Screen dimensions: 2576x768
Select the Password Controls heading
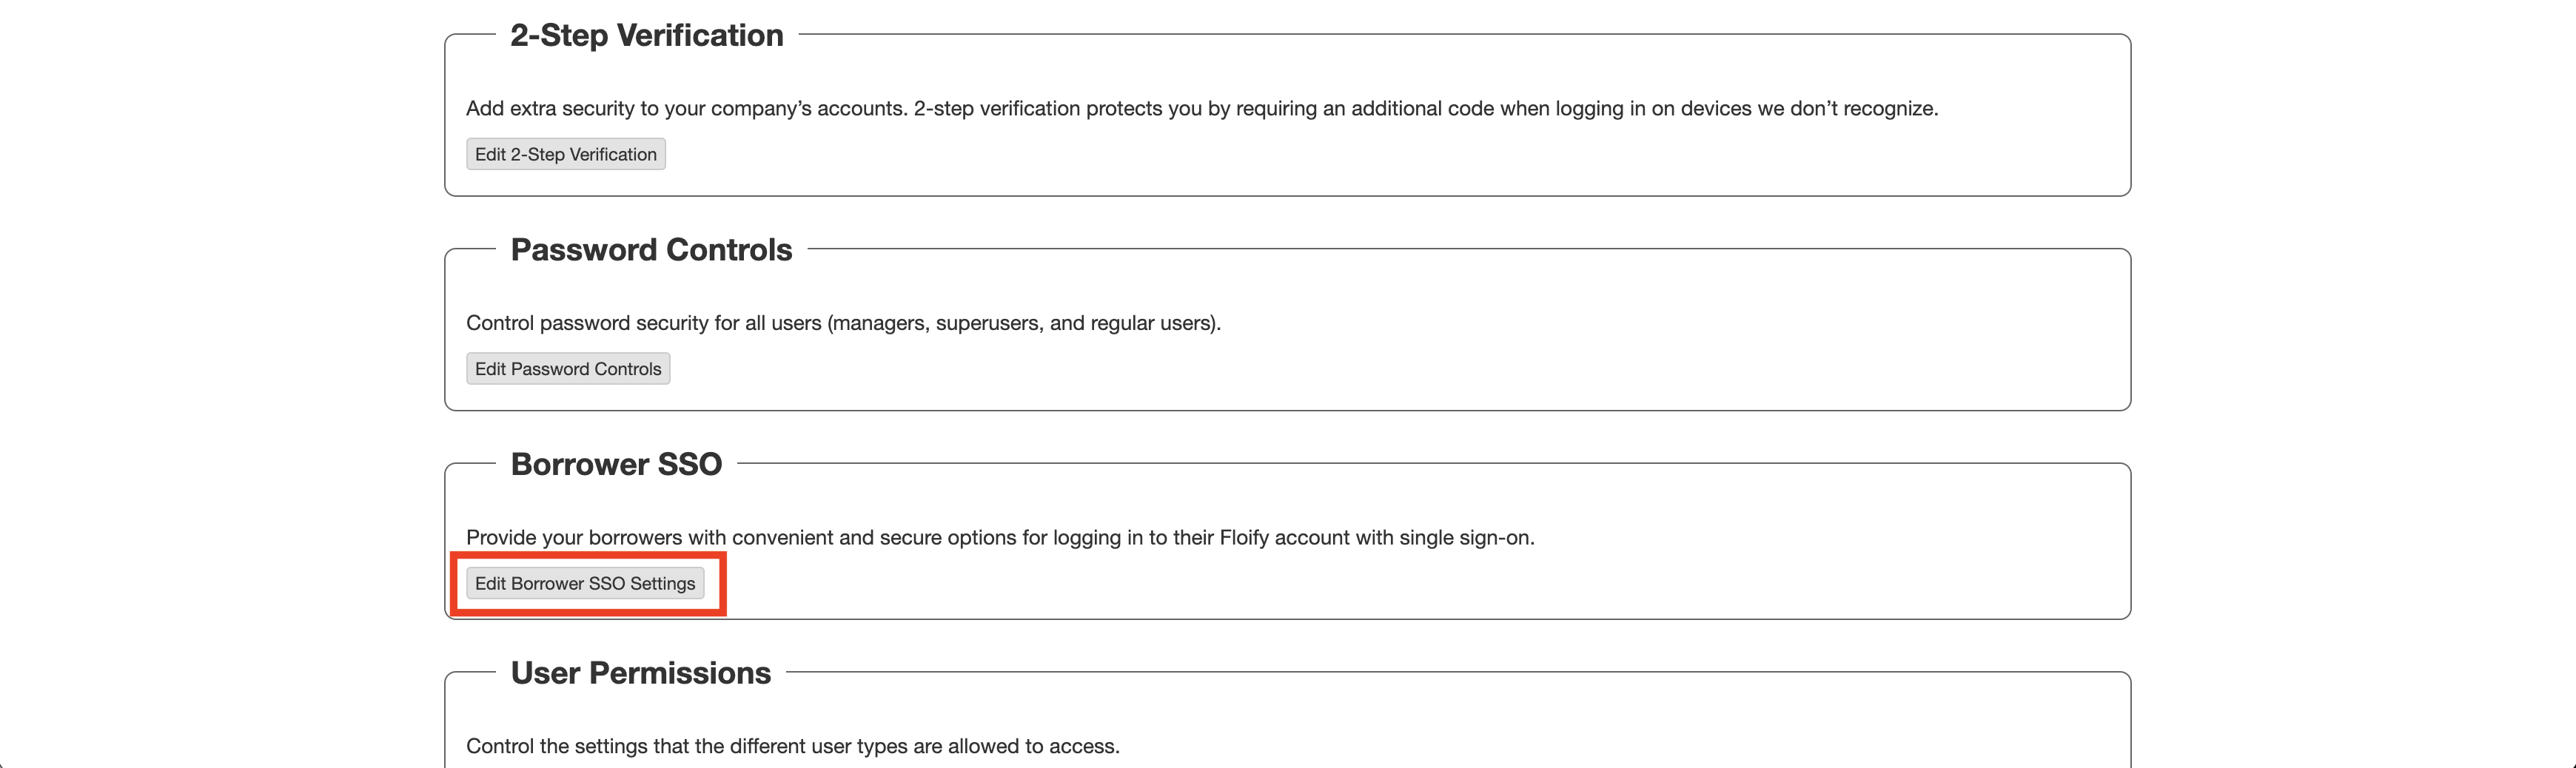tap(652, 250)
